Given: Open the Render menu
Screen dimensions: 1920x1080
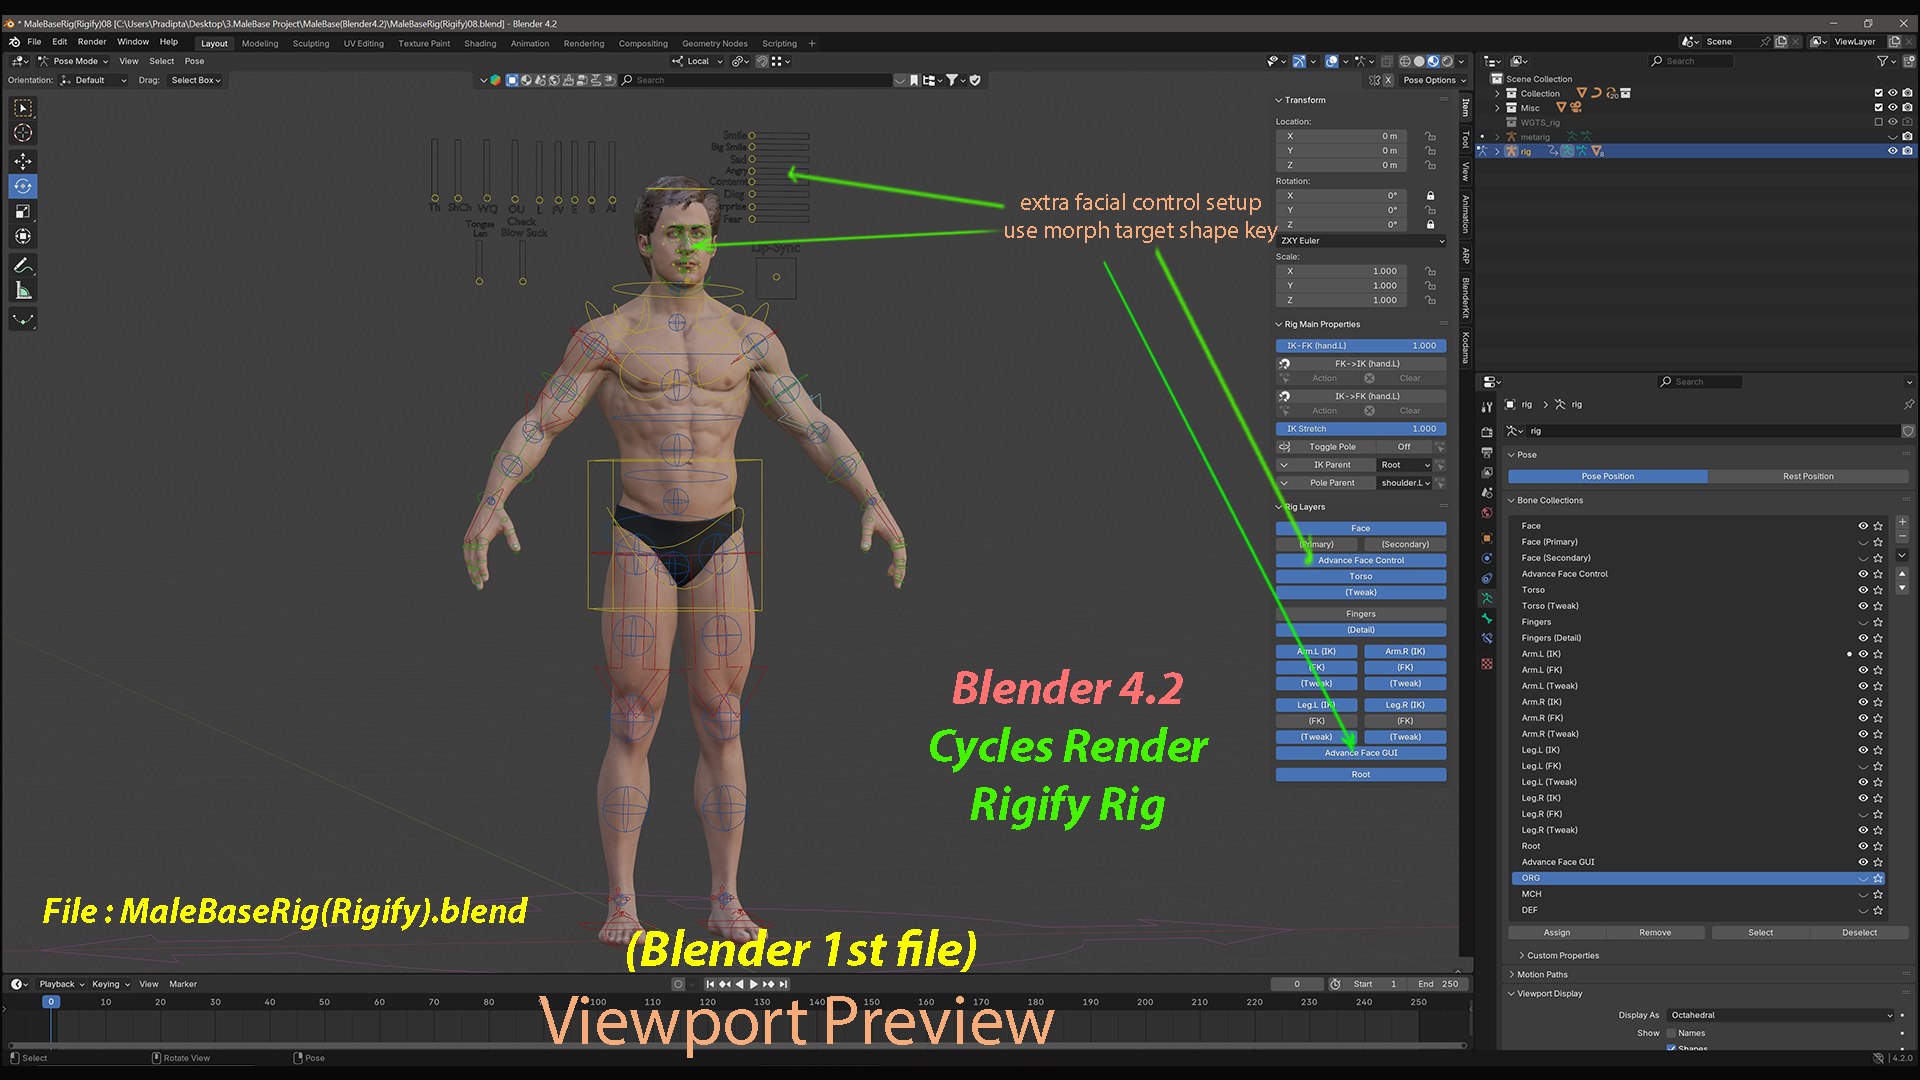Looking at the screenshot, I should [x=92, y=42].
